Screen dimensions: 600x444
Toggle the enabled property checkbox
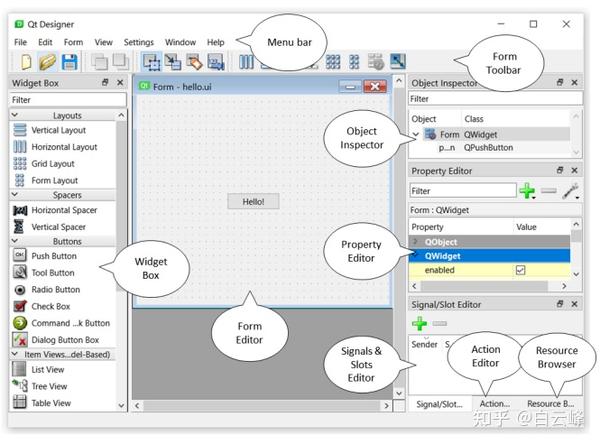pos(520,270)
